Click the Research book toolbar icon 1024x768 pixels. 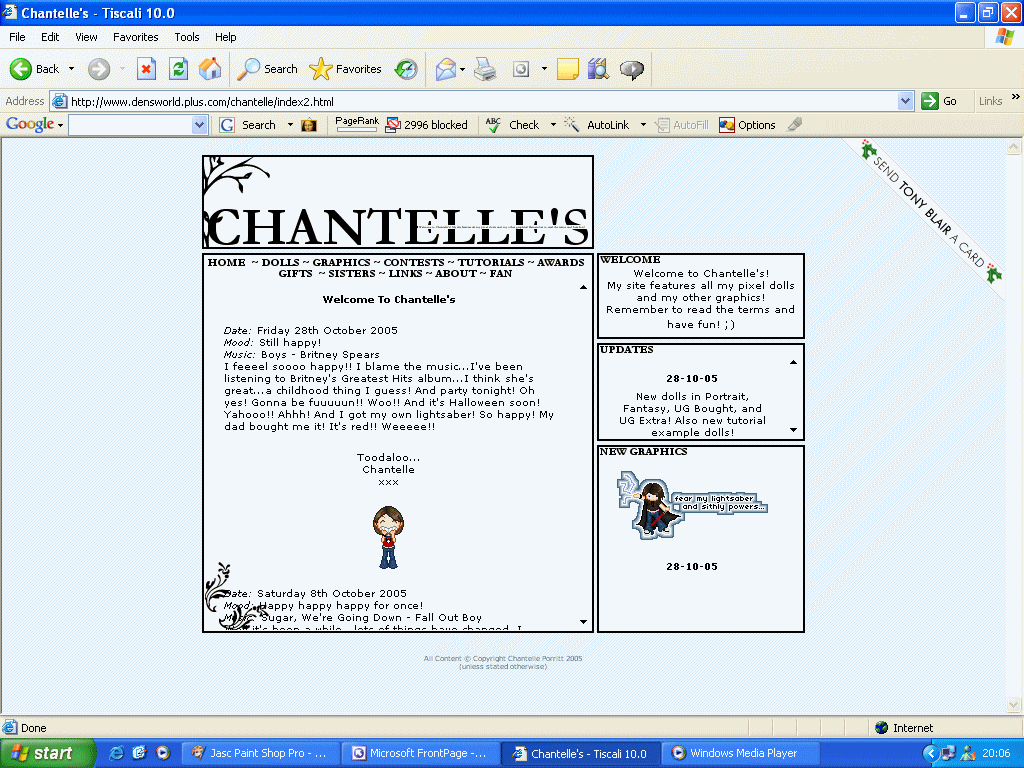(x=598, y=69)
